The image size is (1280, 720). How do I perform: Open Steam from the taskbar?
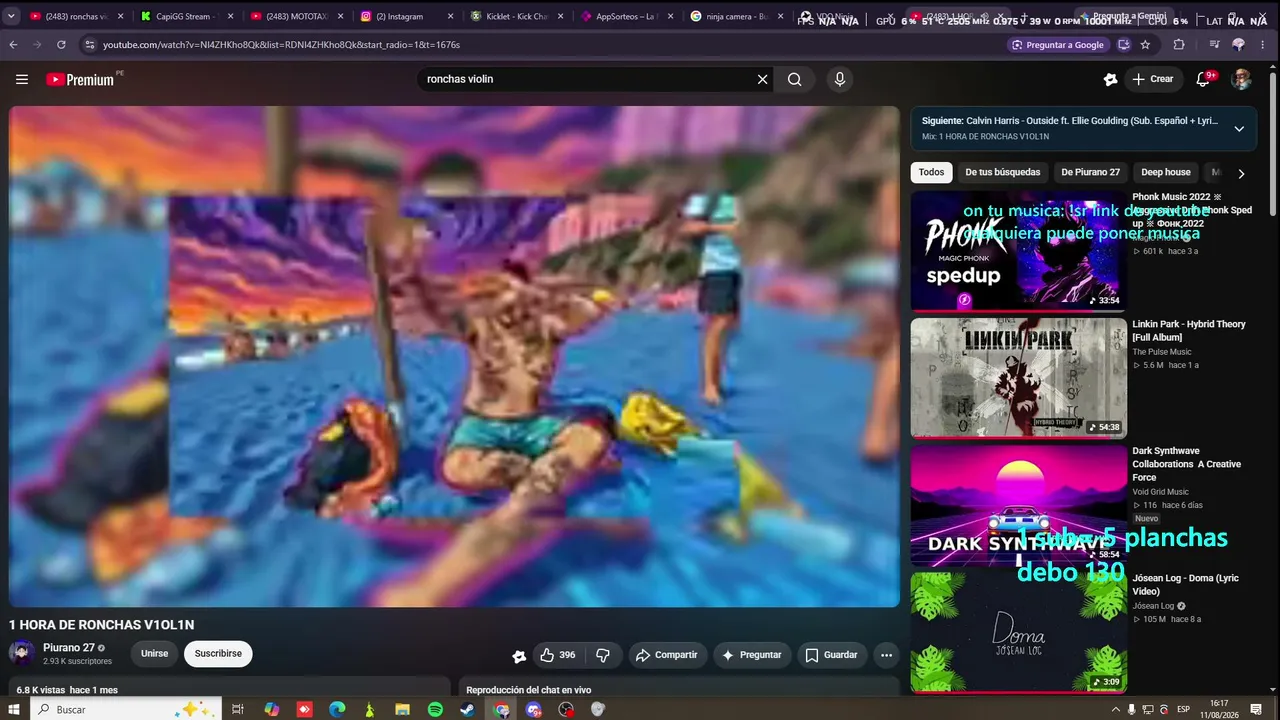coord(468,709)
